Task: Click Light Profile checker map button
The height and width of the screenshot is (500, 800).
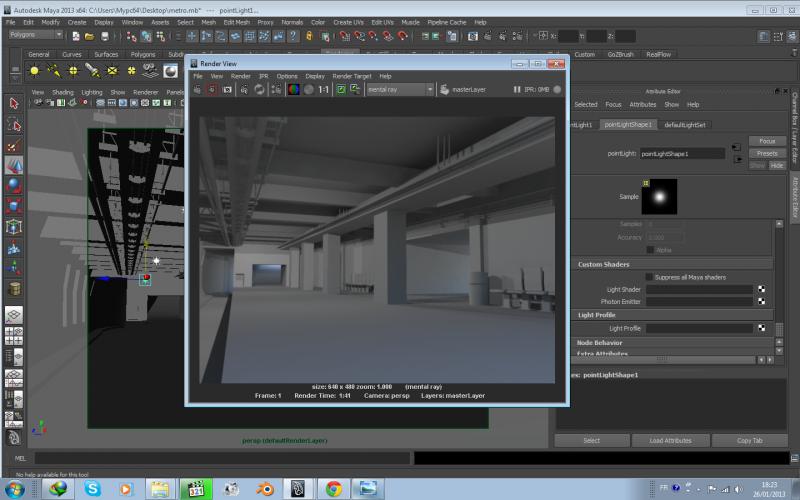Action: click(x=761, y=328)
